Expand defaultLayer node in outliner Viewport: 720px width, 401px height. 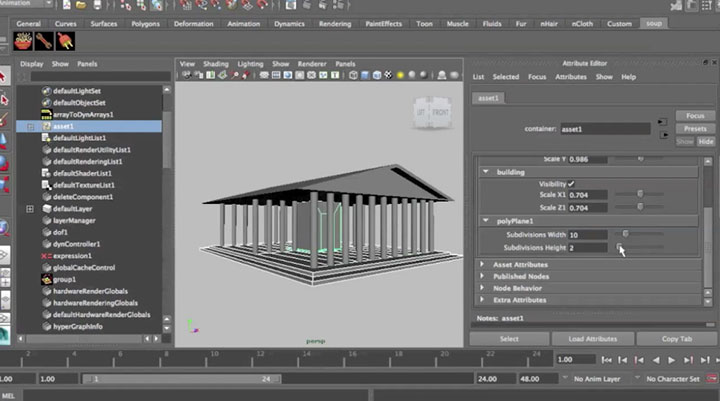coord(30,209)
